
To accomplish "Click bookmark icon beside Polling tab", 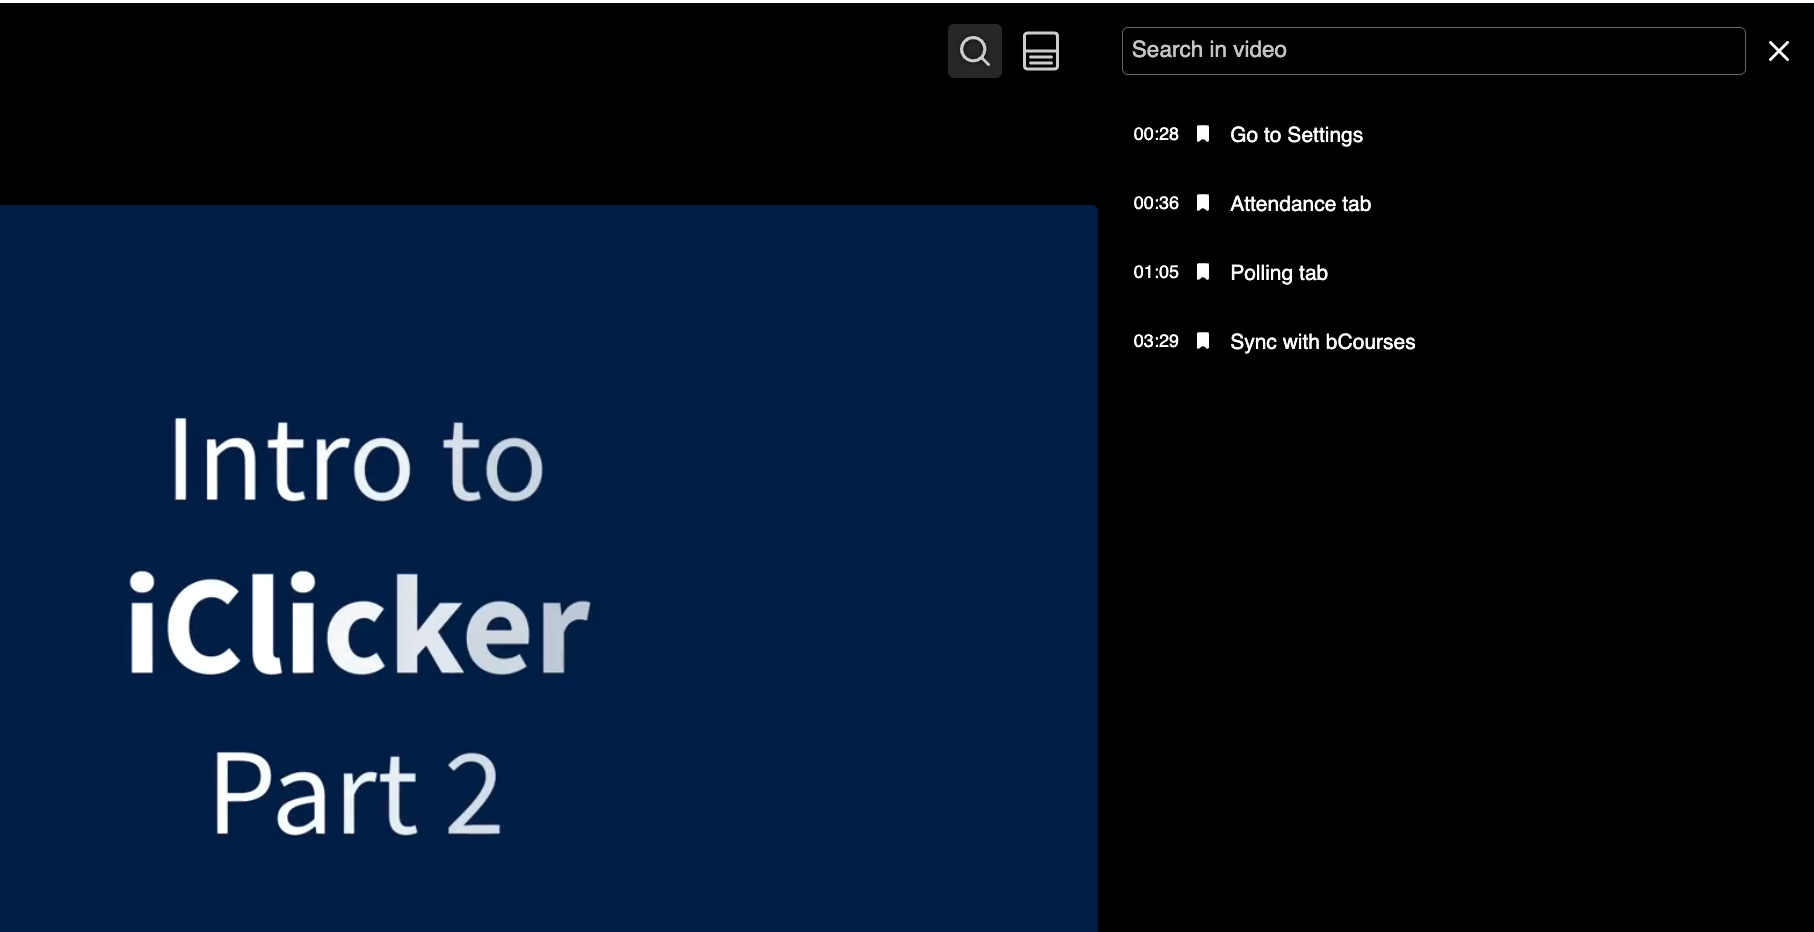I will click(x=1203, y=272).
